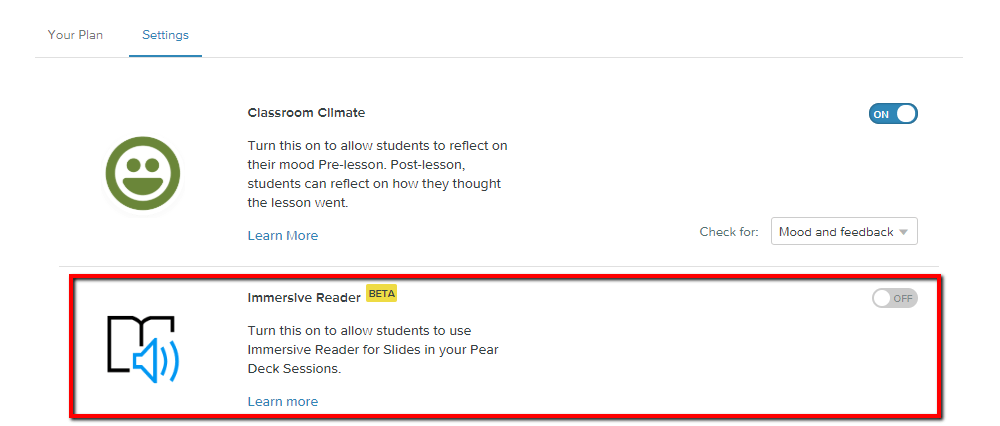Click the arrow on the Check for dropdown

pyautogui.click(x=903, y=232)
